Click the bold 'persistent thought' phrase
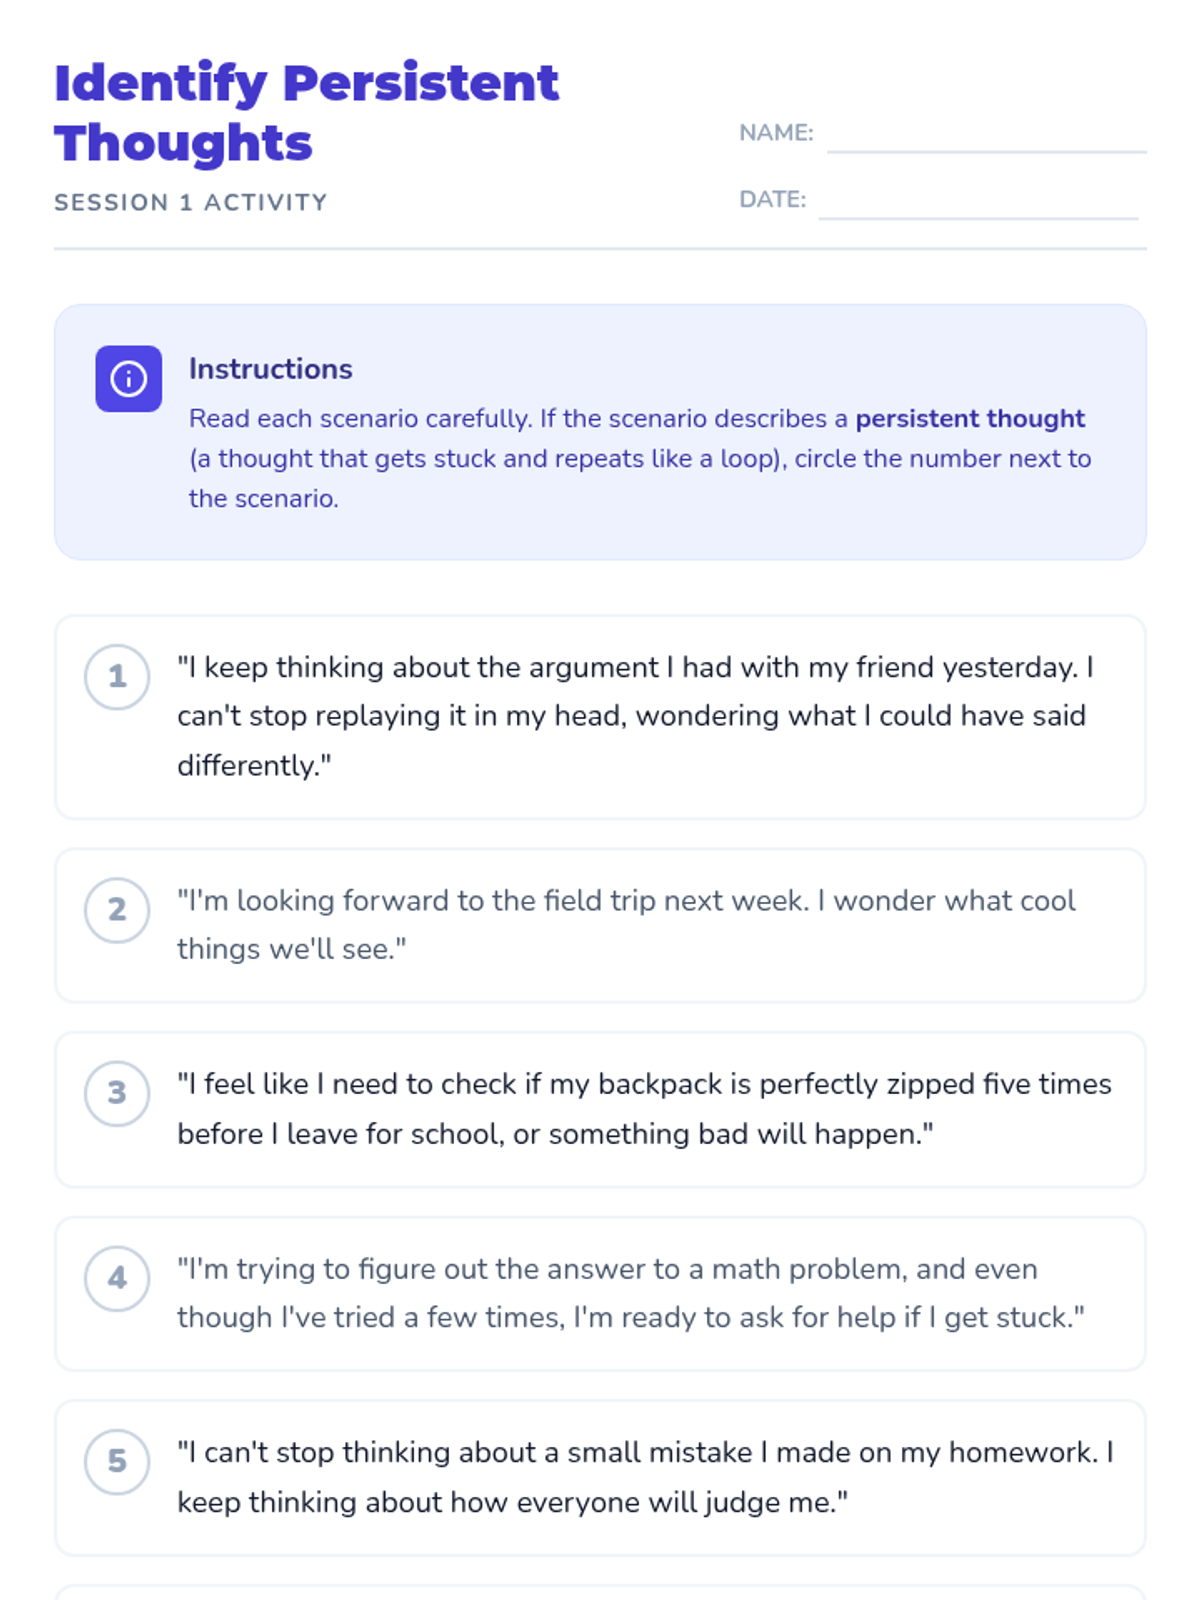The height and width of the screenshot is (1600, 1200). tap(970, 418)
